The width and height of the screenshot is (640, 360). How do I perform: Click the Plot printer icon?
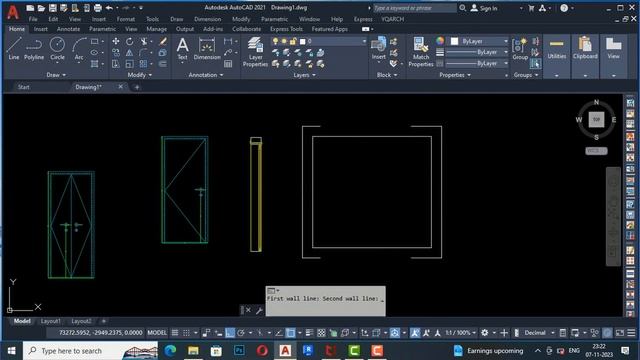[x=98, y=8]
